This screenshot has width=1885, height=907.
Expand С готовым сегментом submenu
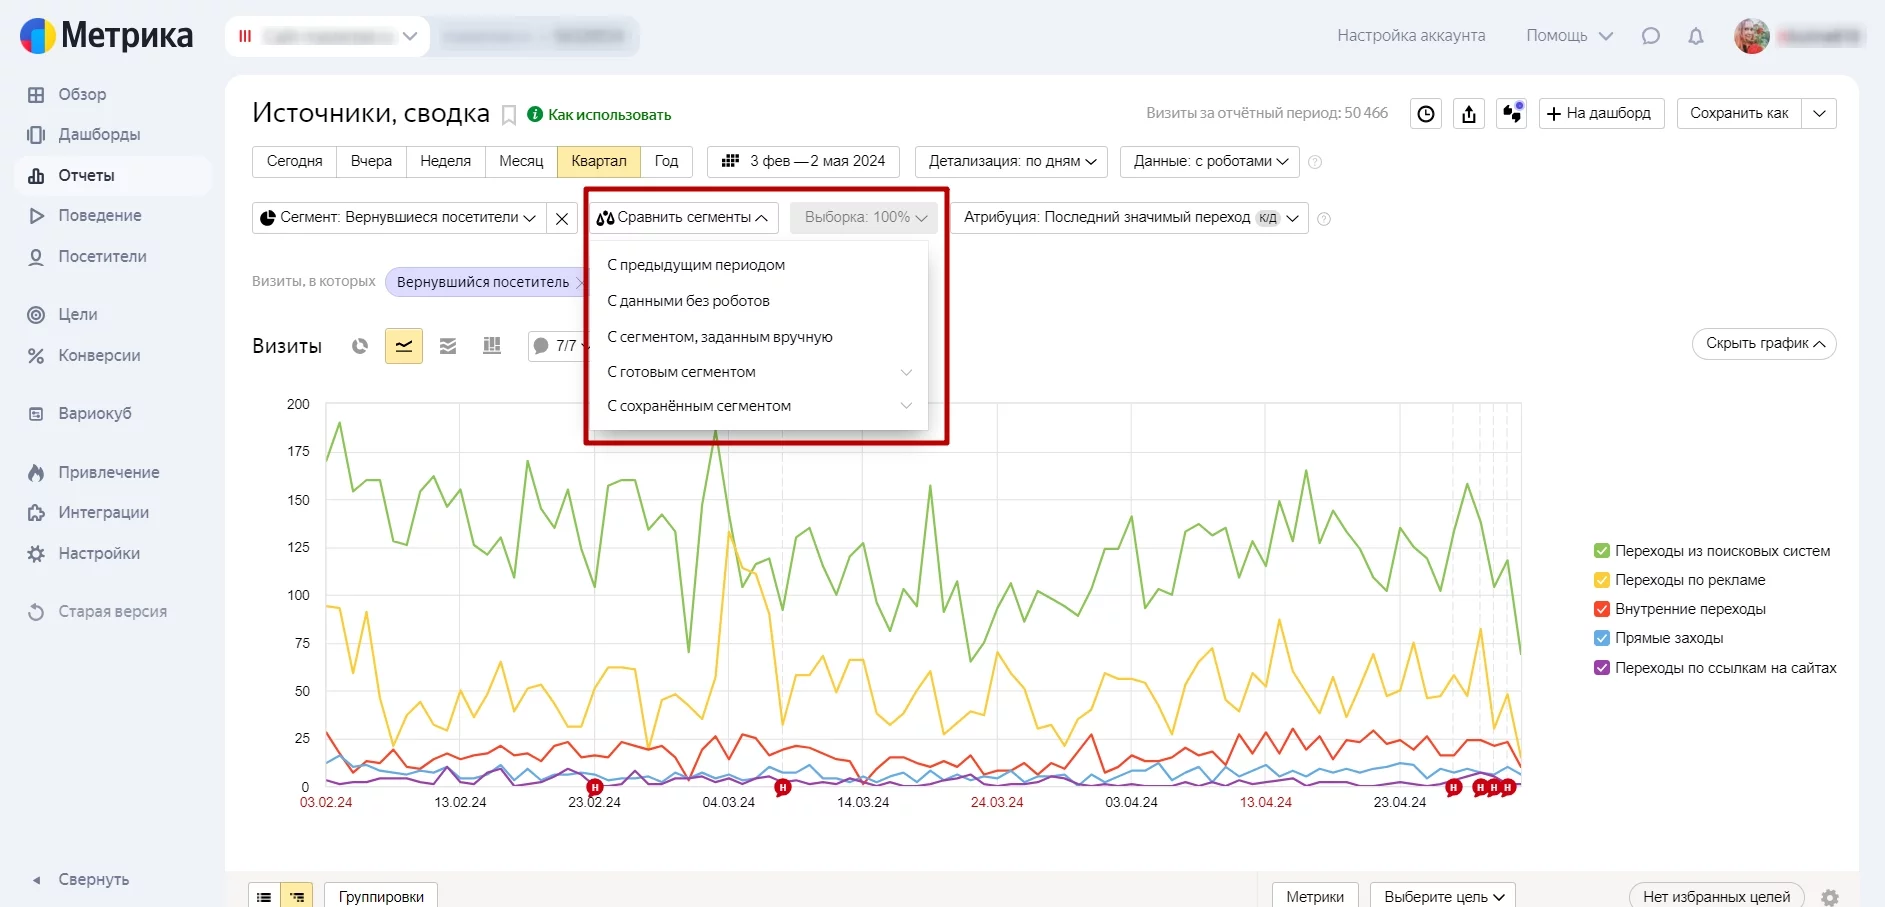(x=759, y=372)
